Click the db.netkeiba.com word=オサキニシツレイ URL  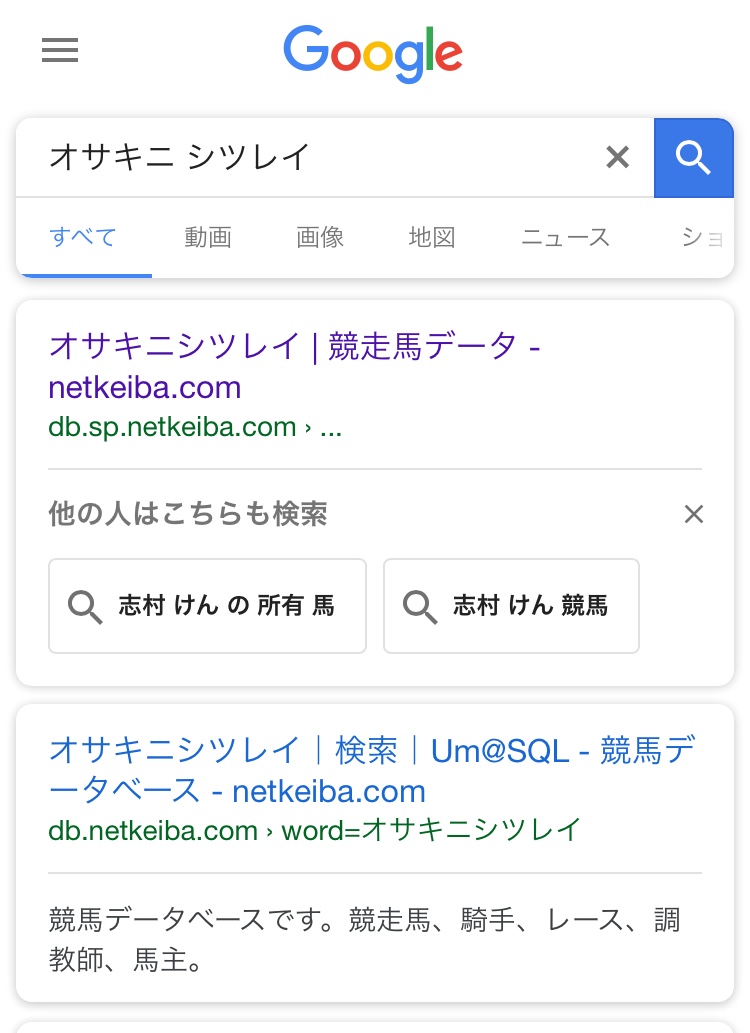315,830
